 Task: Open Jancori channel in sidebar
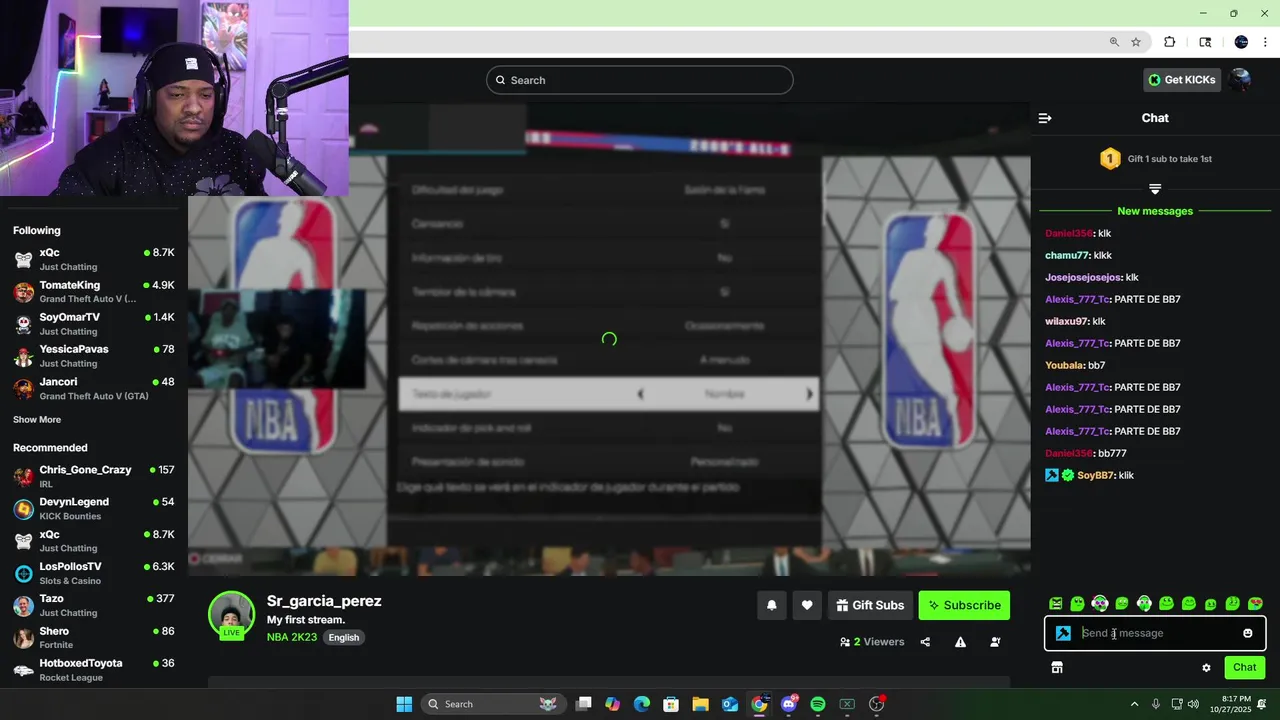(94, 388)
